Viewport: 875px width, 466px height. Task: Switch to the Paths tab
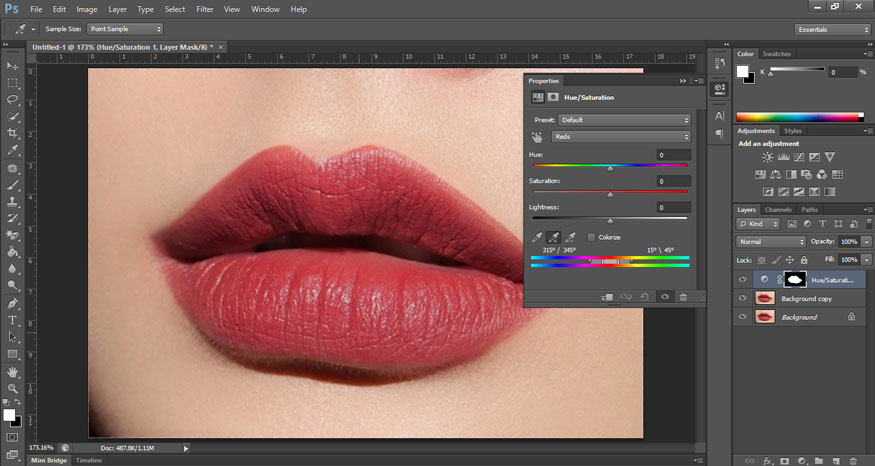click(x=809, y=210)
